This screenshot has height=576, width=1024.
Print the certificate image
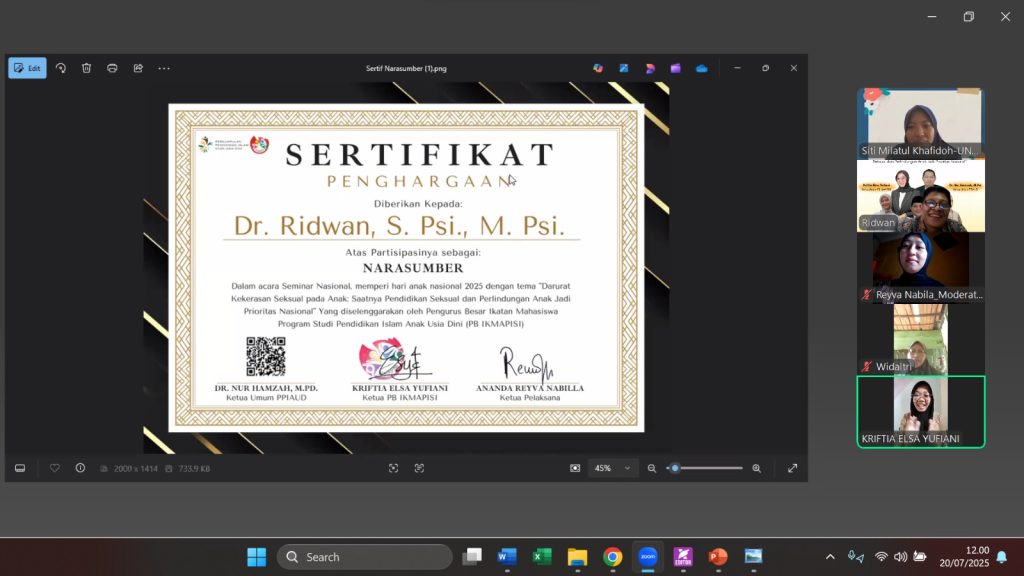pos(112,68)
